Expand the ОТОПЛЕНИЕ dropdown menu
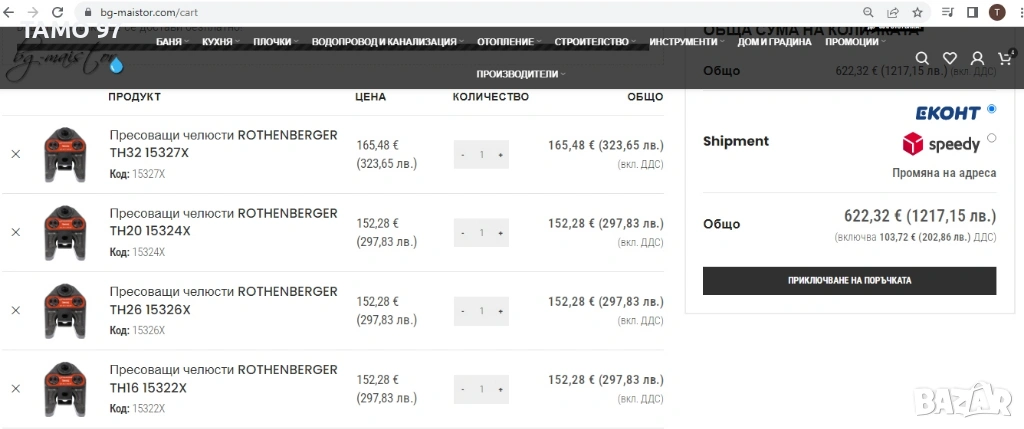Image resolution: width=1024 pixels, height=429 pixels. coord(508,42)
